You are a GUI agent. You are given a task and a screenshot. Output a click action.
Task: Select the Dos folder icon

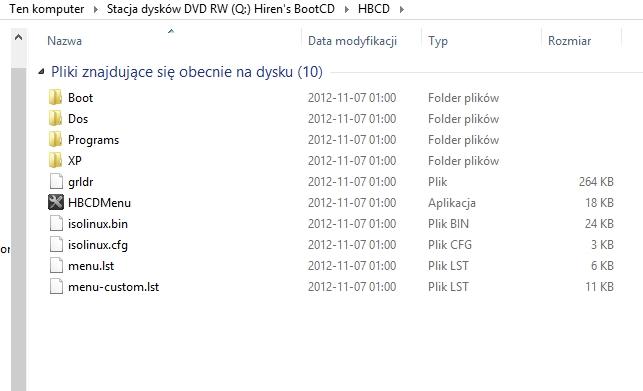tap(55, 119)
